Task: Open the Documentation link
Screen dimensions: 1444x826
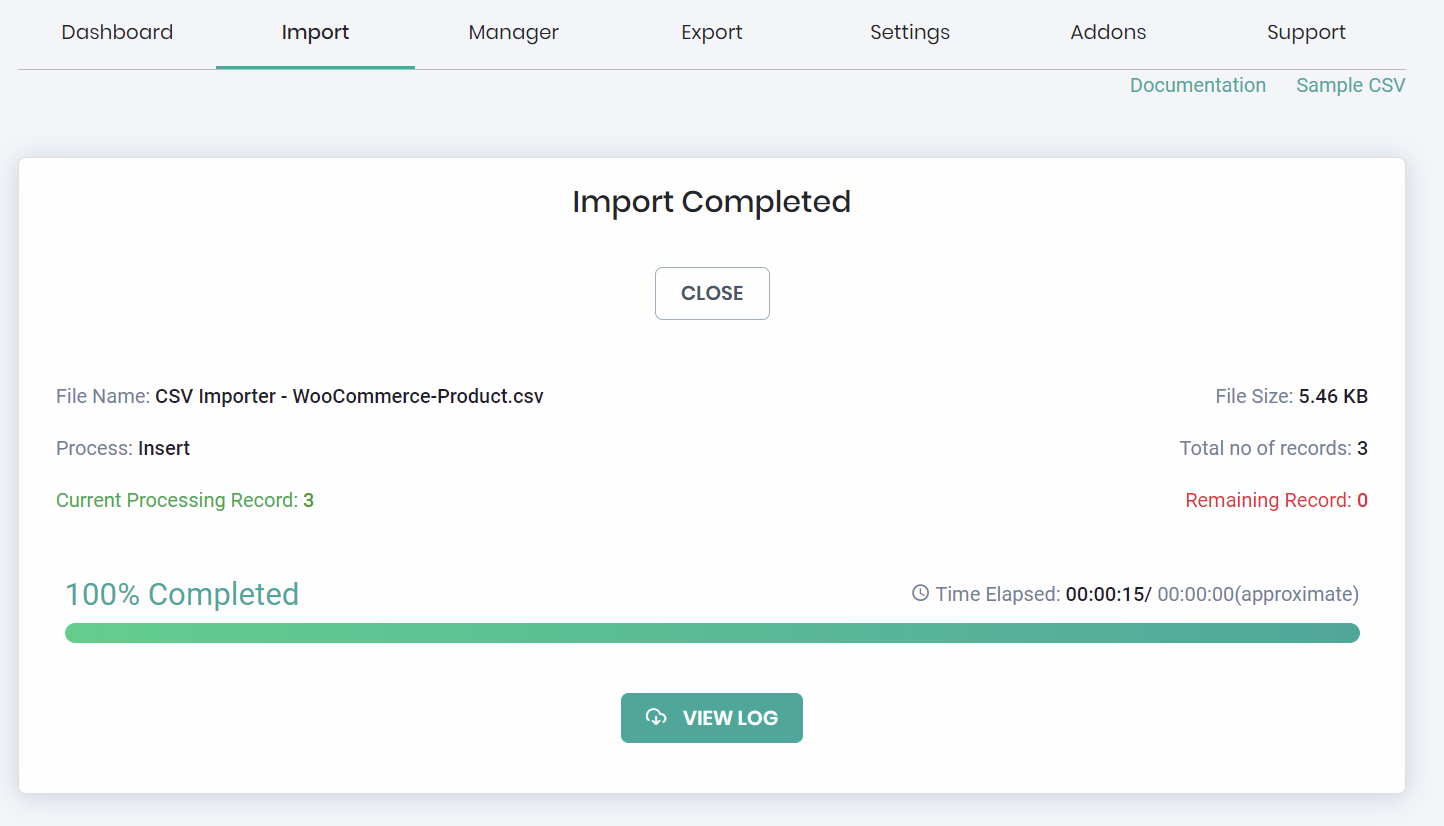Action: [x=1197, y=85]
